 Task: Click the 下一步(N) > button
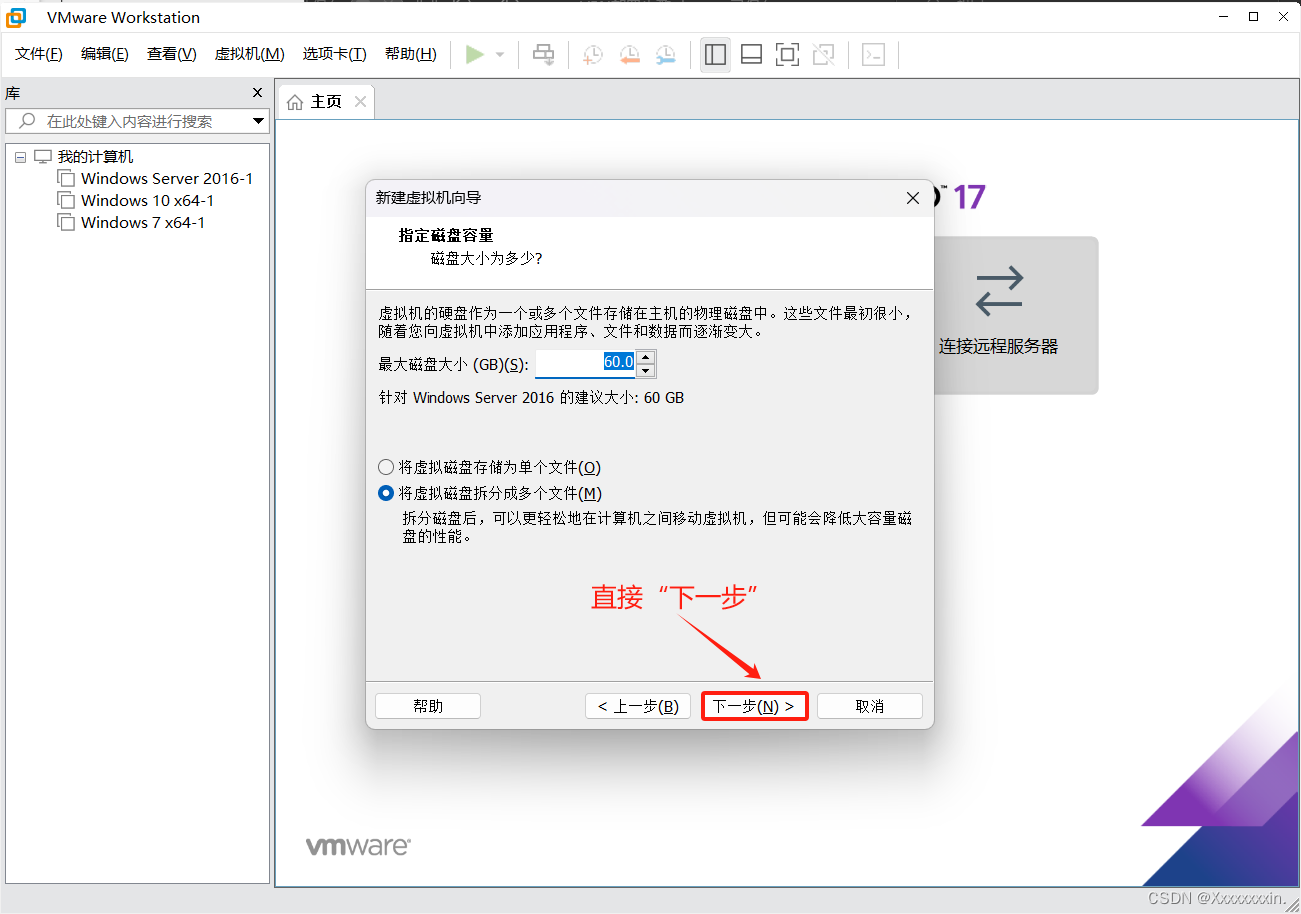tap(754, 706)
